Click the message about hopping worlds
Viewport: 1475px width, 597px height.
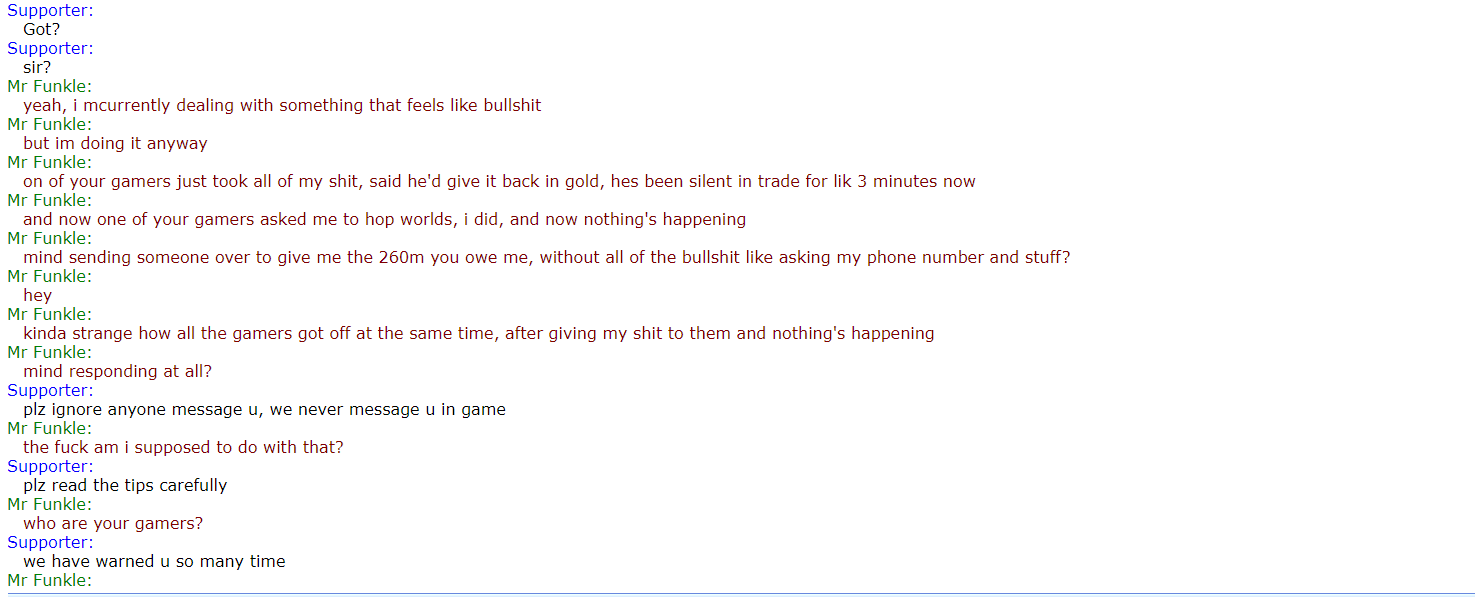[x=384, y=219]
